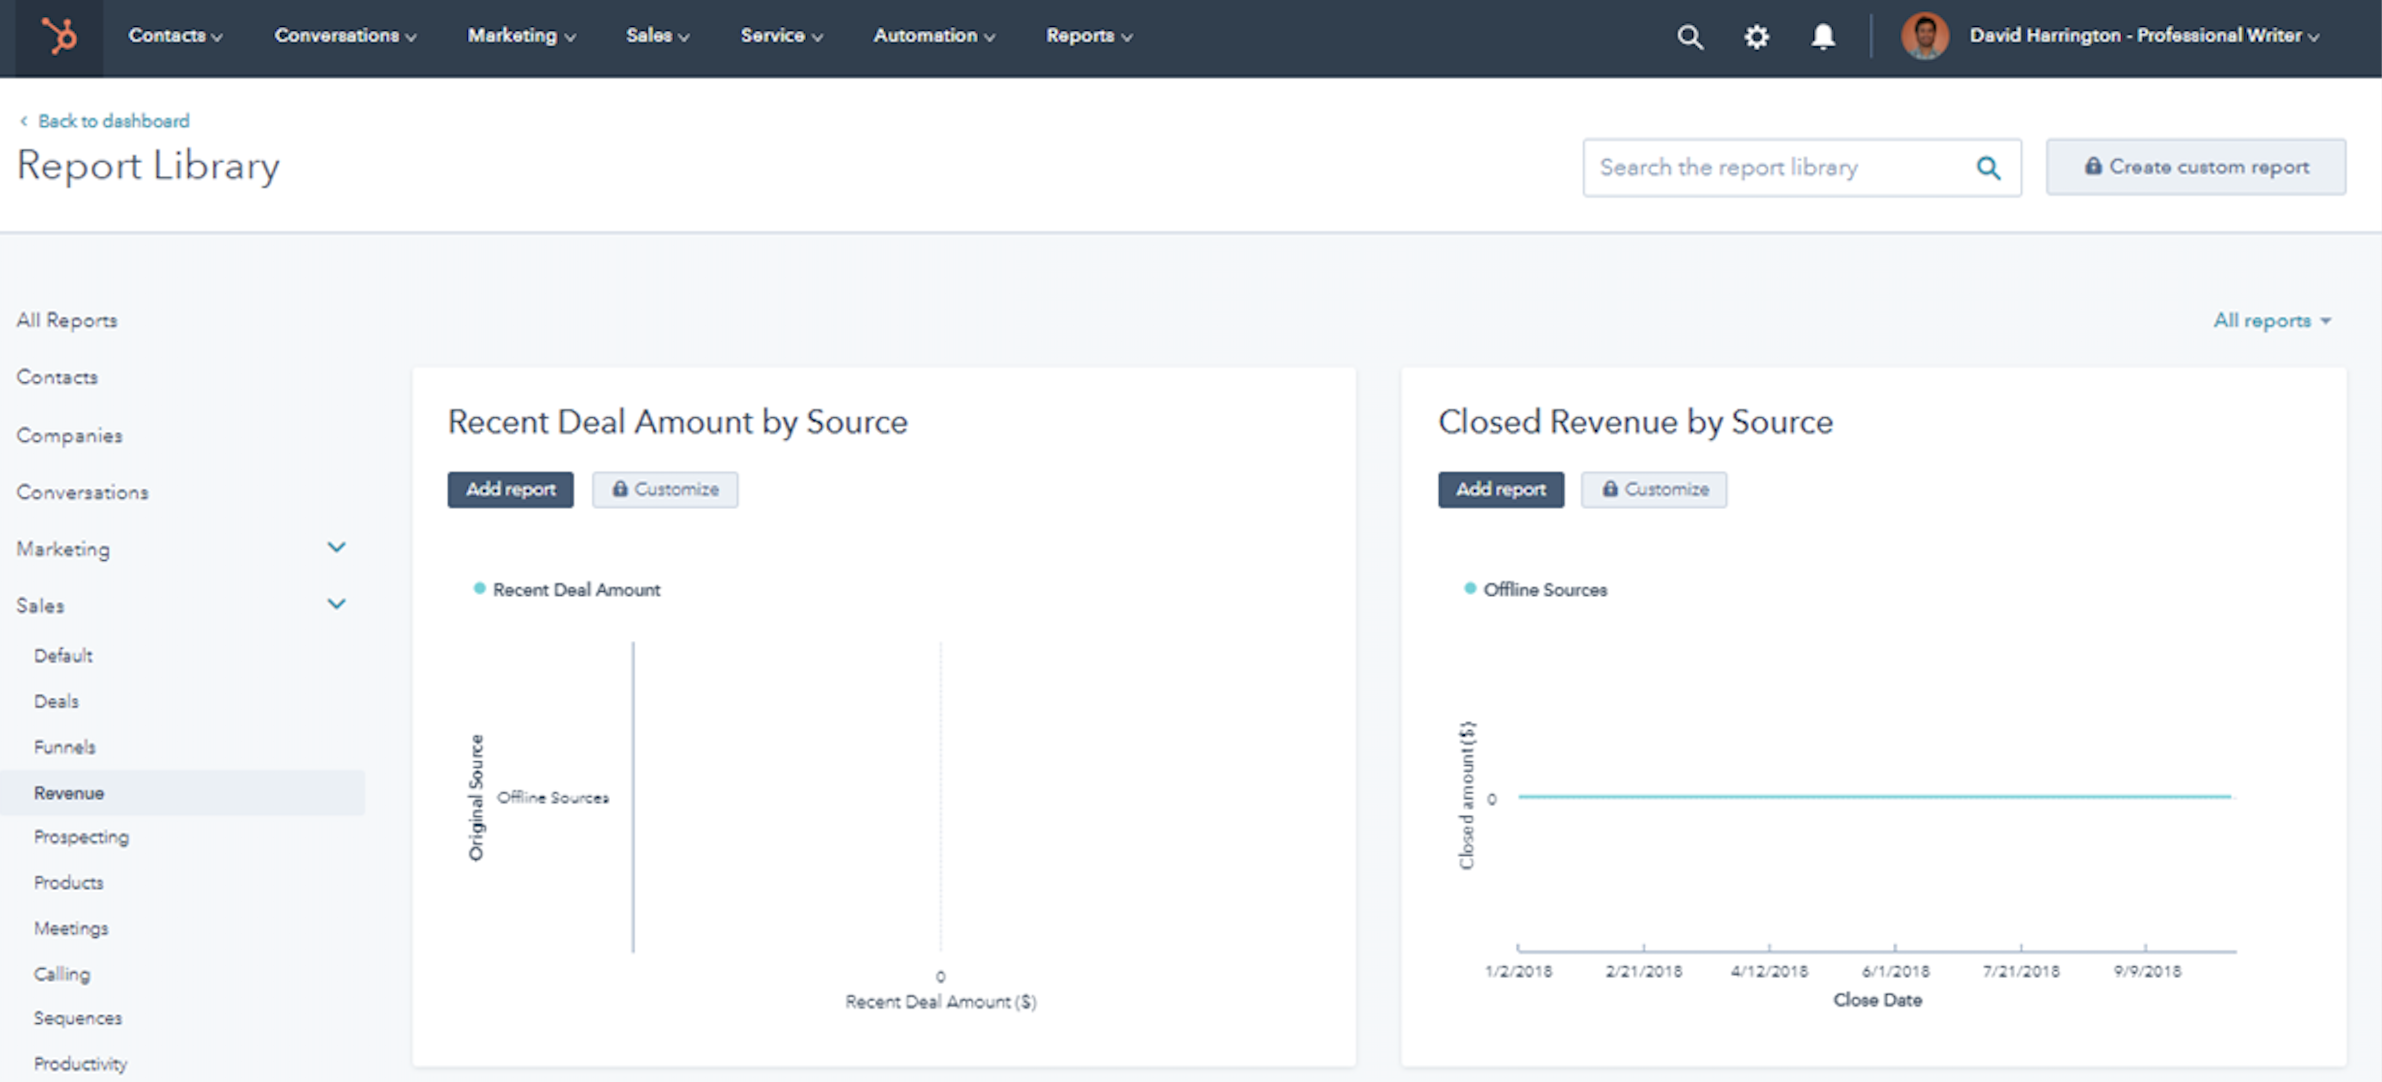
Task: Go back to dashboard link
Action: coord(112,121)
